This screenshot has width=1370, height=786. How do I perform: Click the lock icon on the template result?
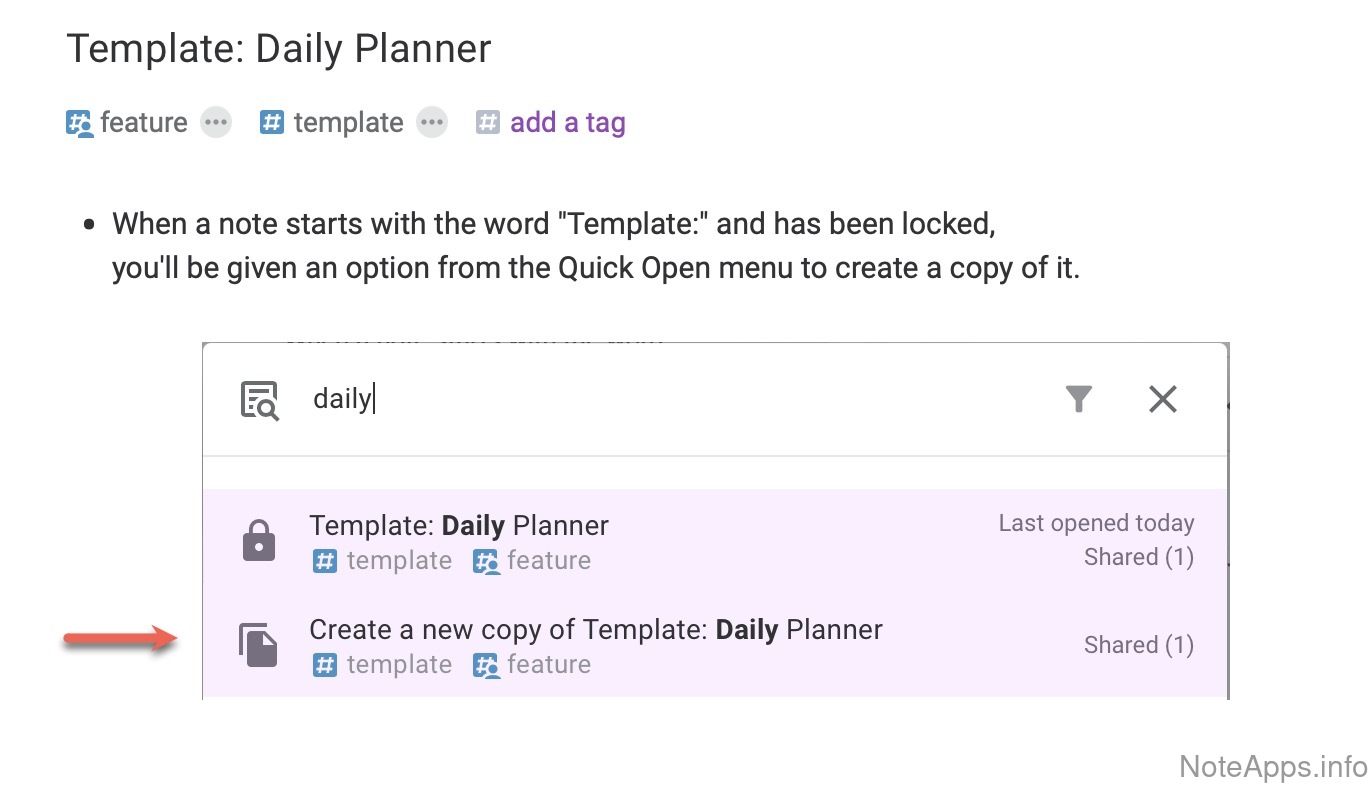(x=259, y=541)
